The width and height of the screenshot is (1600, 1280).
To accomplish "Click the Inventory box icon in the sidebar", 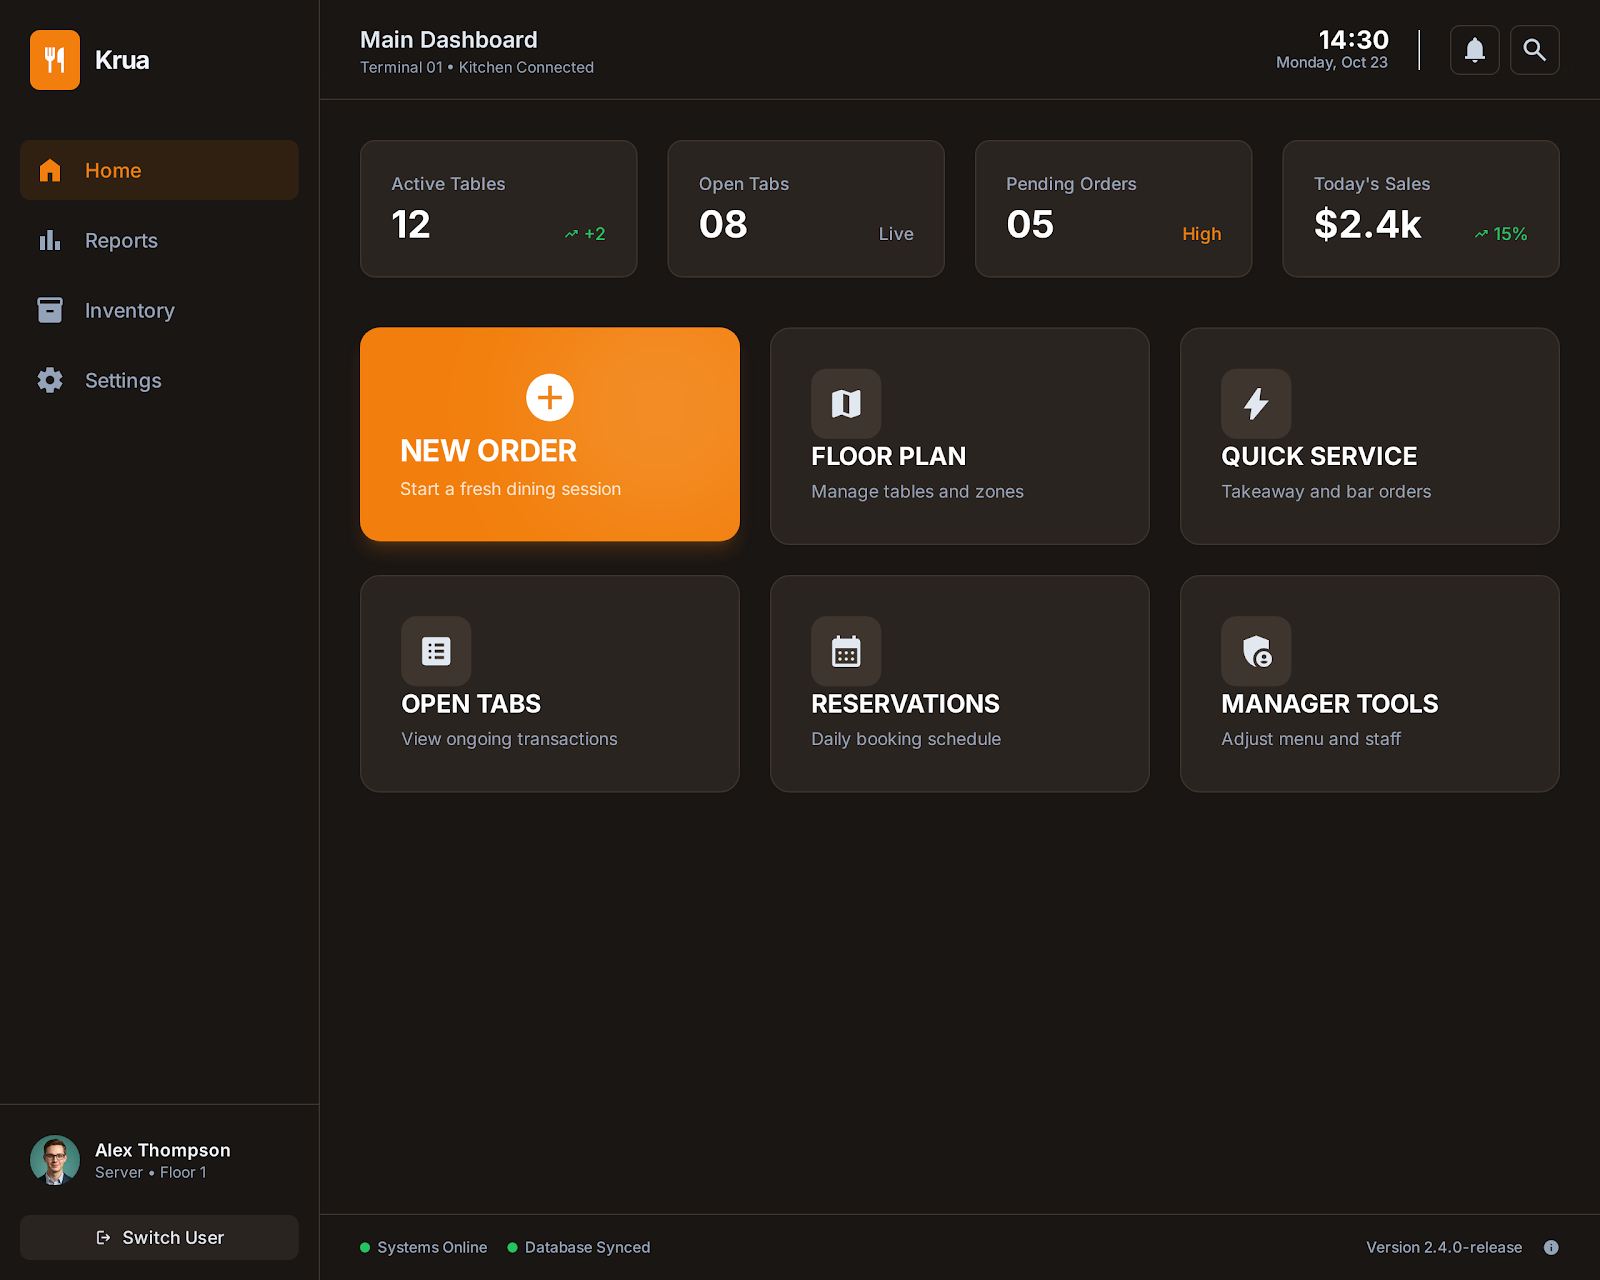I will pyautogui.click(x=50, y=310).
